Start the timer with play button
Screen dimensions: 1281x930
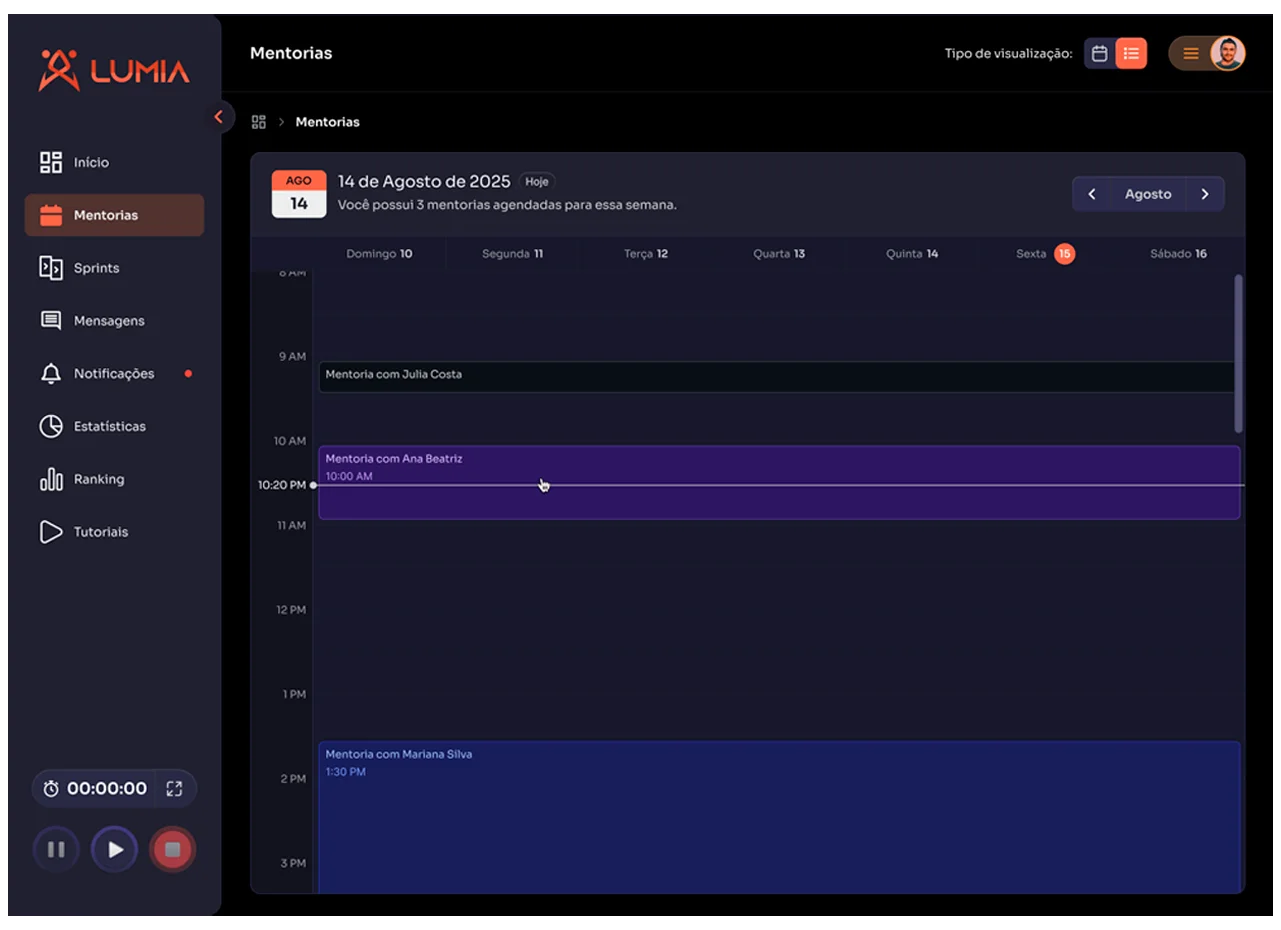point(115,850)
